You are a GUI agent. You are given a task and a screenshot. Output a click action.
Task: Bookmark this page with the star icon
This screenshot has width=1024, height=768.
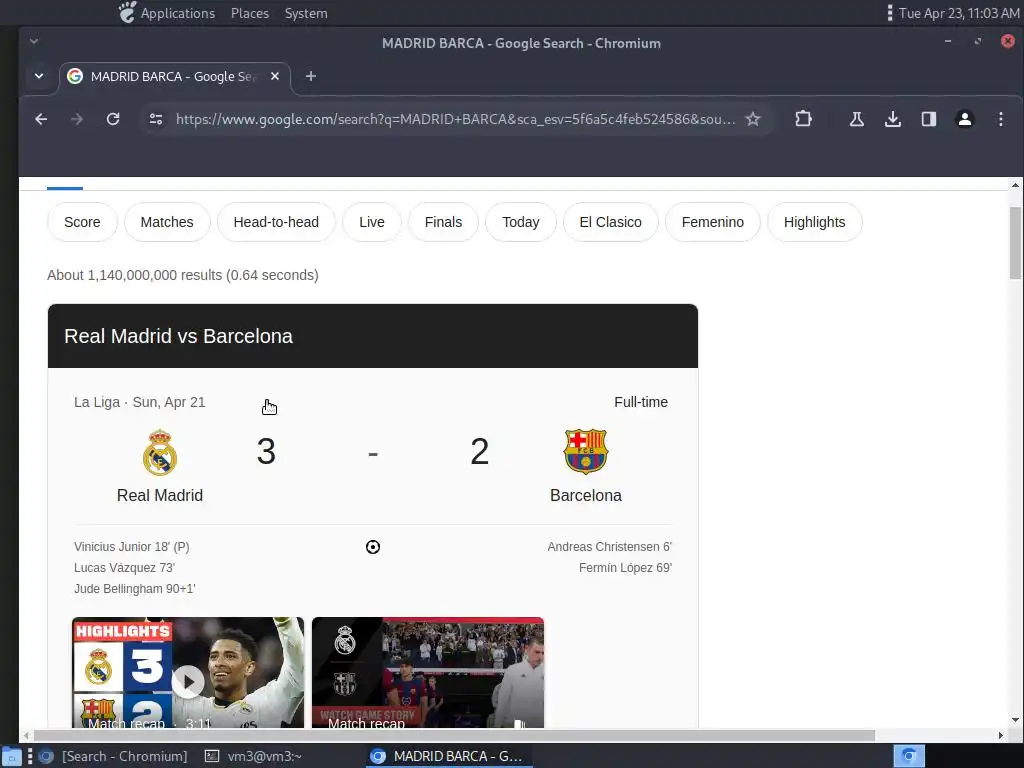[x=753, y=119]
